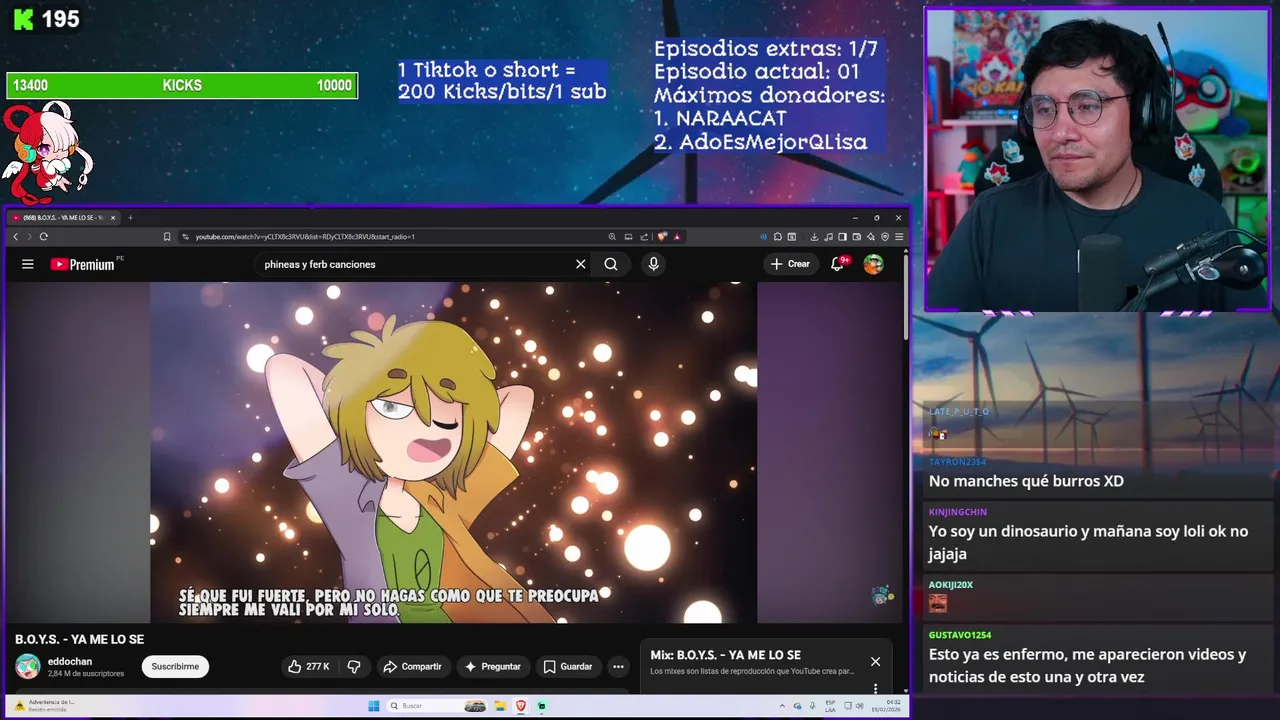
Task: Close the Mix: B.O.Y.S. panel
Action: 875,661
